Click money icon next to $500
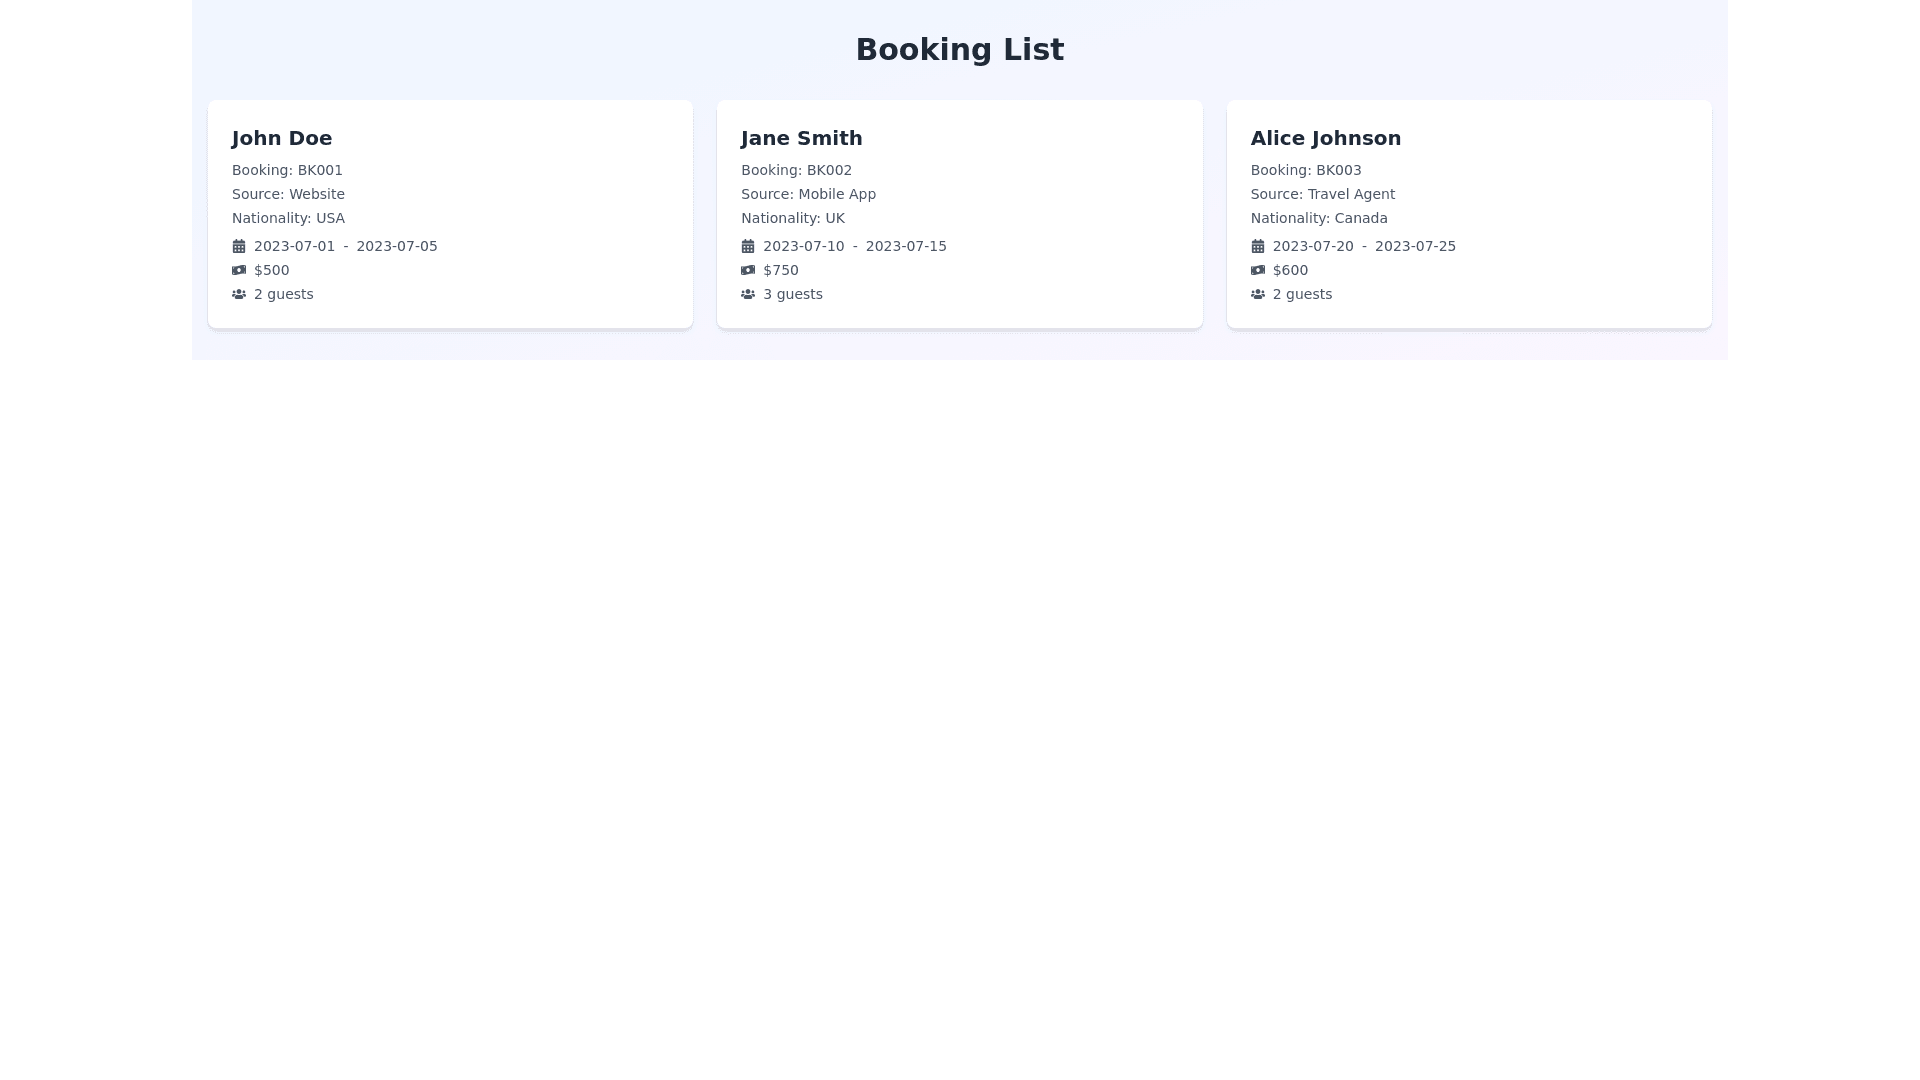Screen dimensions: 1920x1080 pos(238,270)
